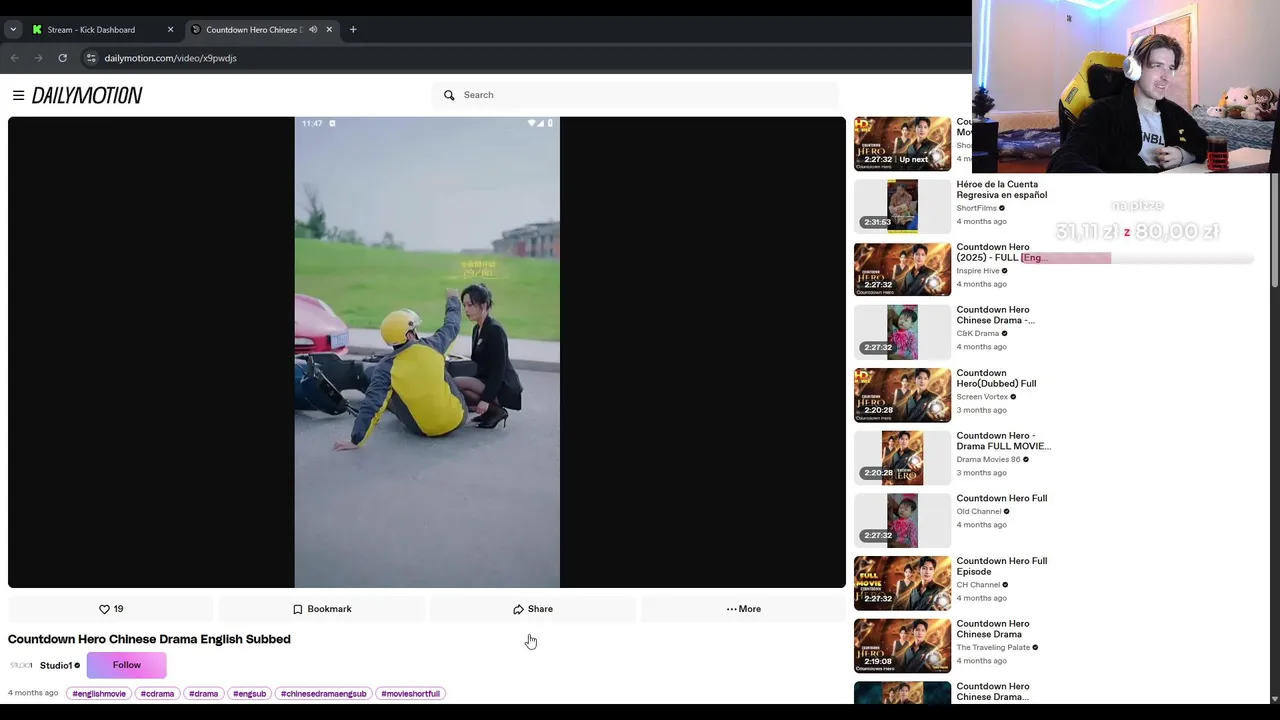Go forward in browser history
Image resolution: width=1280 pixels, height=720 pixels.
pos(39,58)
